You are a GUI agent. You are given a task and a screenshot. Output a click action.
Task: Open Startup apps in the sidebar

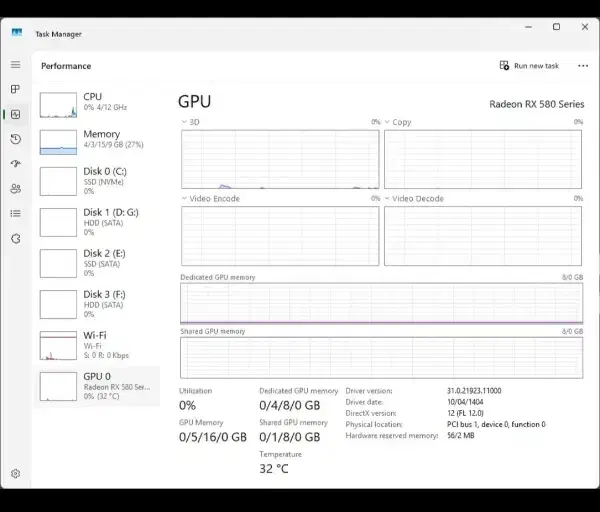click(15, 164)
